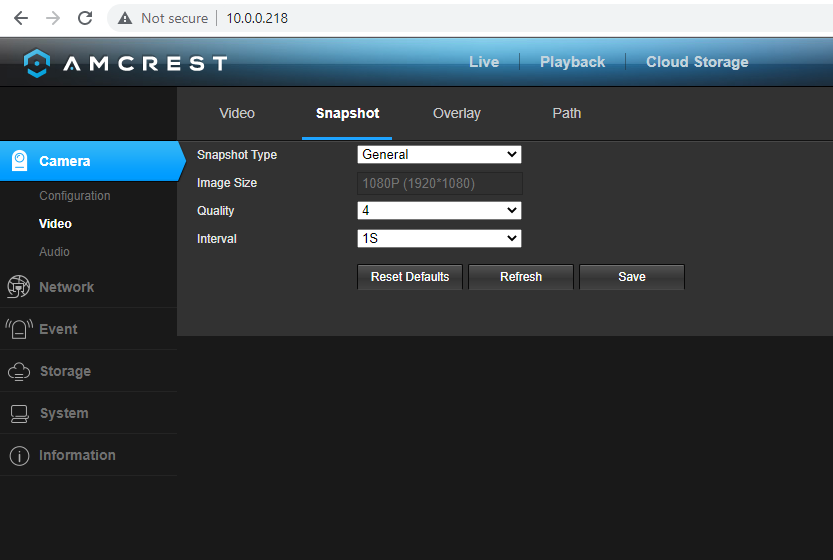
Task: Save the snapshot settings
Action: point(632,277)
